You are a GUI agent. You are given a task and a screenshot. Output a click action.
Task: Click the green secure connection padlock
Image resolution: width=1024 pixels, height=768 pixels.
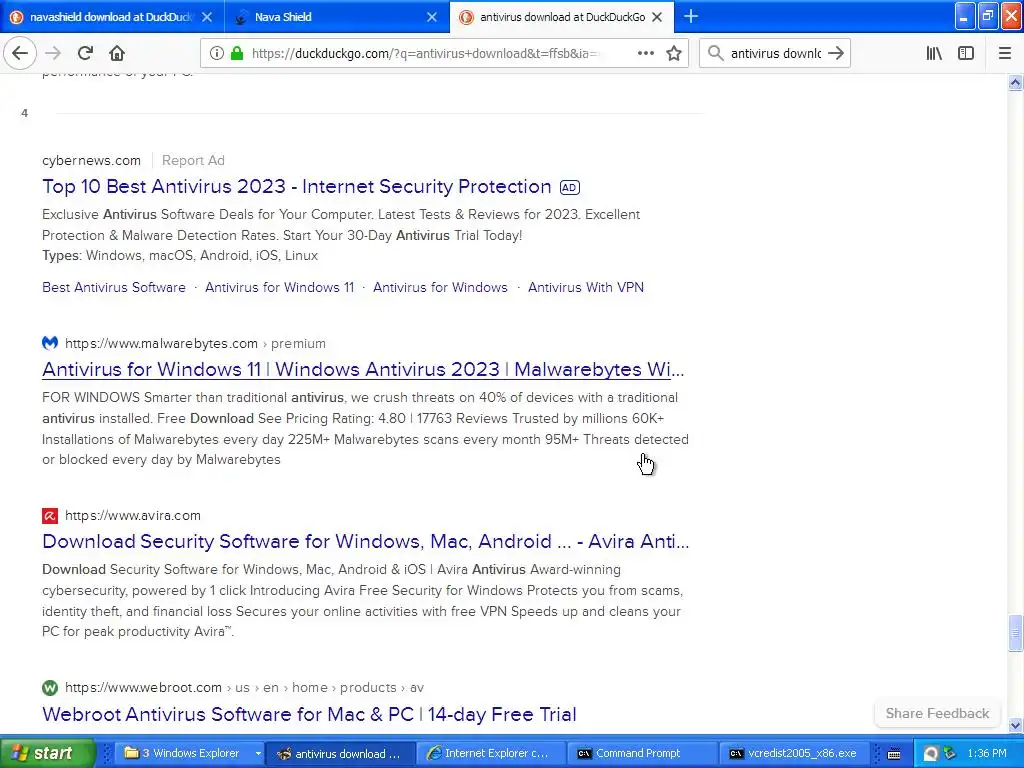[237, 53]
